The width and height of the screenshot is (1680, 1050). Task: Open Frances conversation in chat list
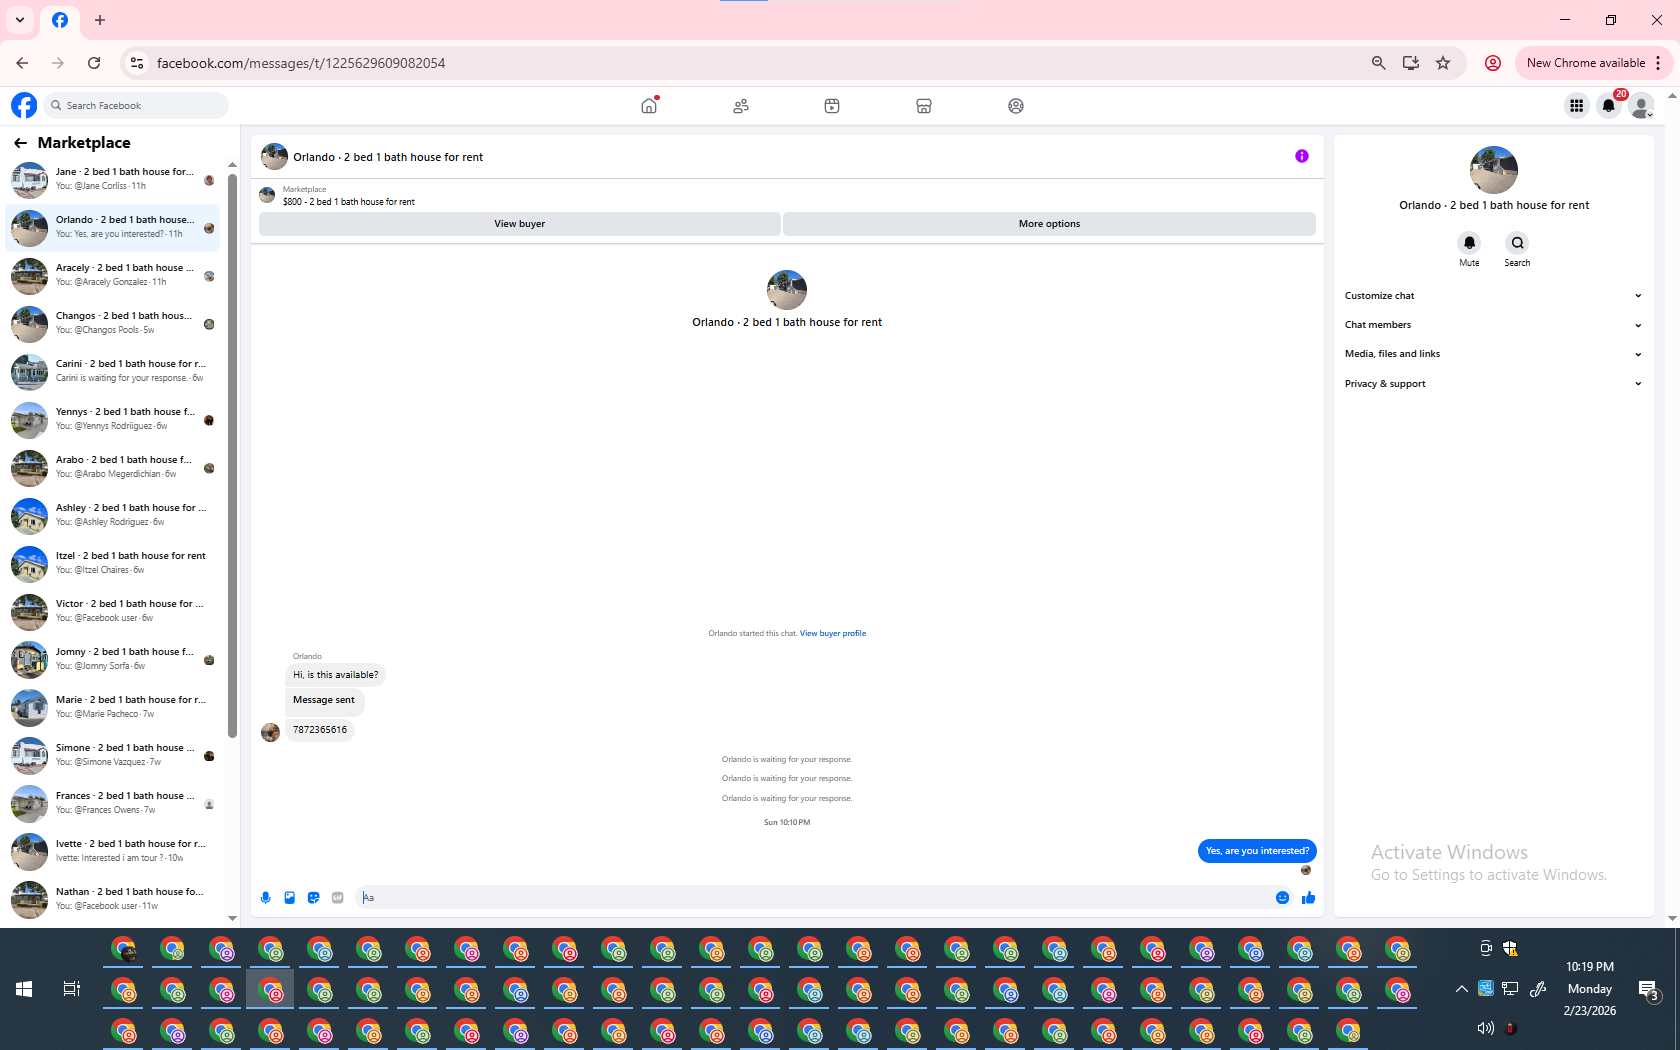point(113,804)
